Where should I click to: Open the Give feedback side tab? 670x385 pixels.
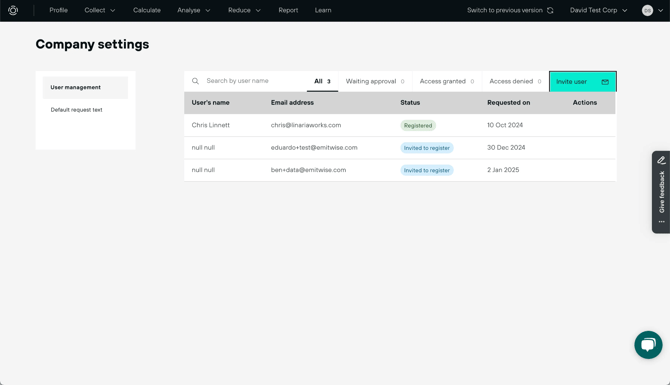coord(661,192)
